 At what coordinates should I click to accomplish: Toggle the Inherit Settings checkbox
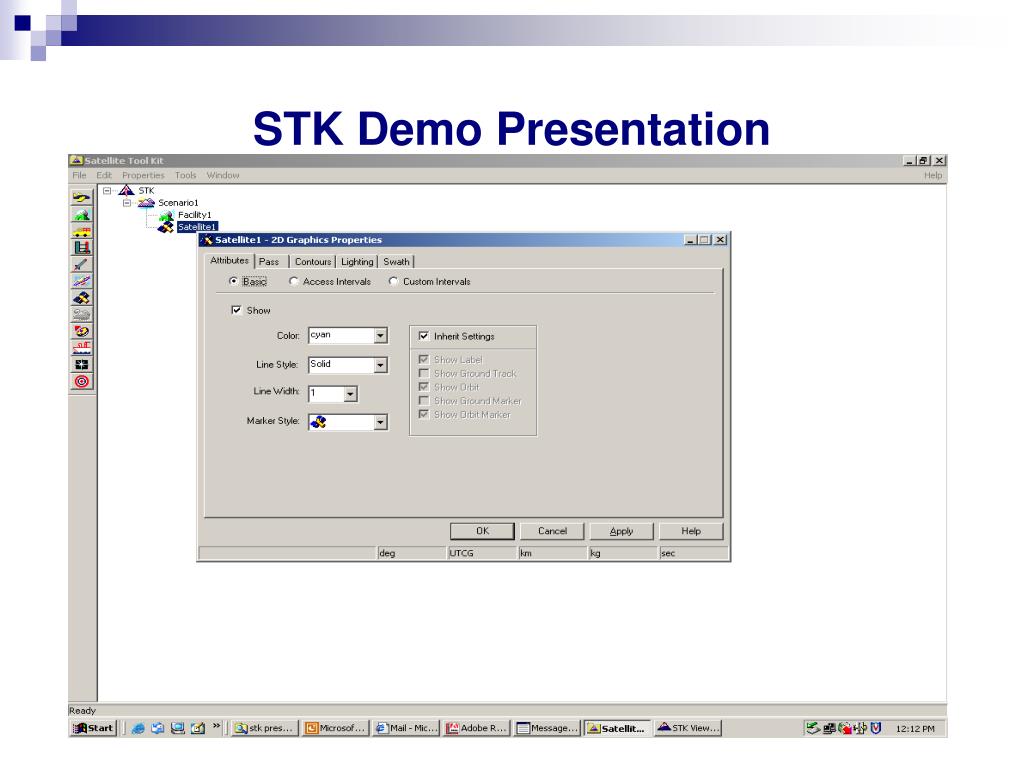424,336
